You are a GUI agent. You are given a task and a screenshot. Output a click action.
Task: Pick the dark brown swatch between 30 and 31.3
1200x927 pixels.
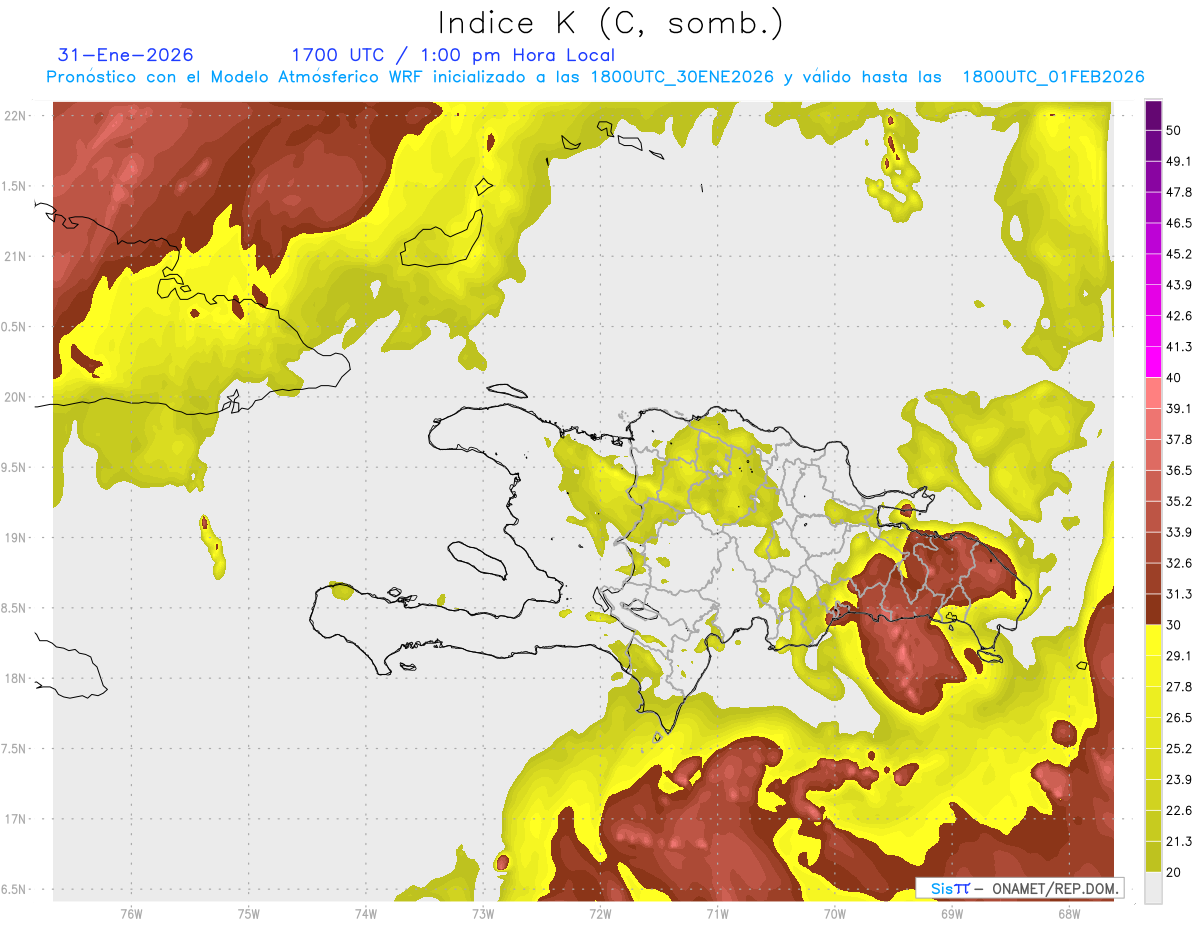tap(1153, 610)
